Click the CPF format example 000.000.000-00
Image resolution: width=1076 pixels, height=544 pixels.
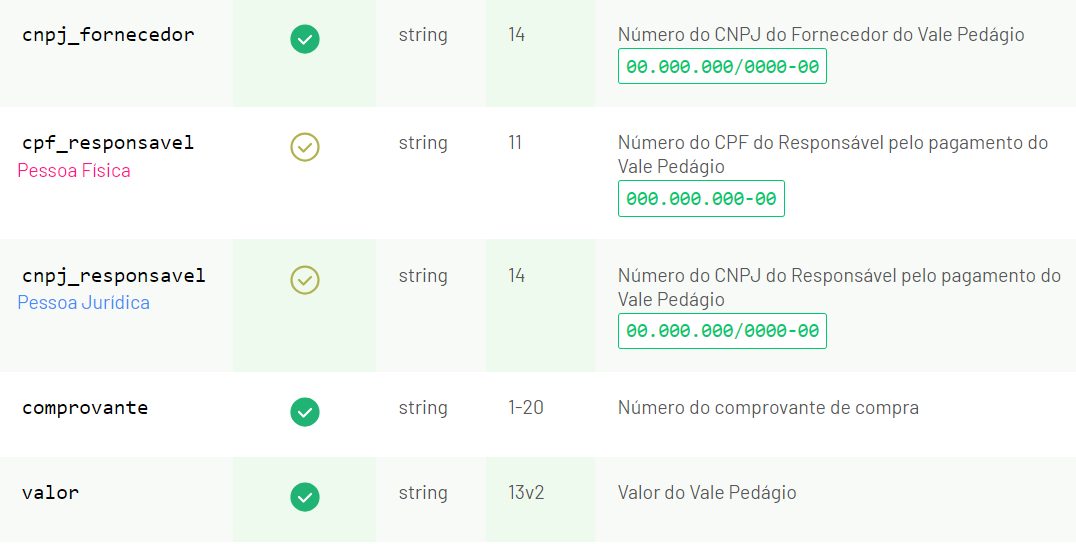tap(701, 199)
